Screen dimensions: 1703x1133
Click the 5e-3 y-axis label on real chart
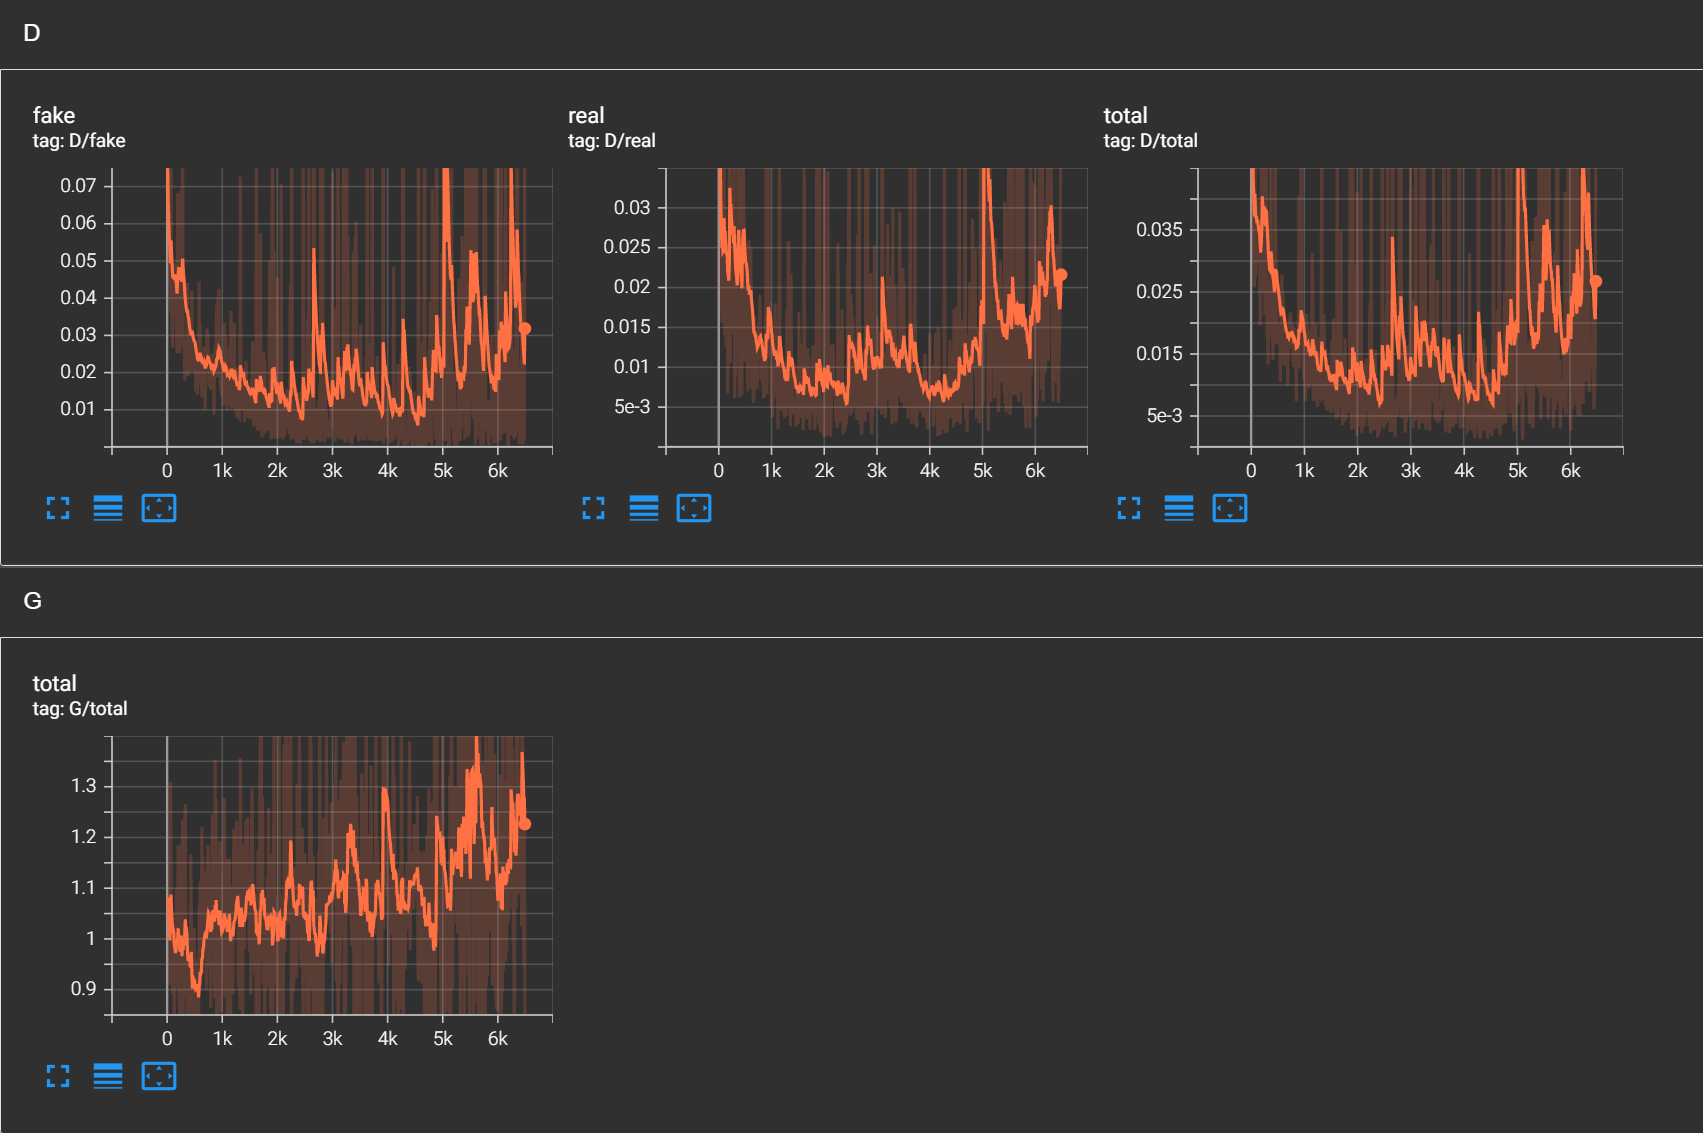point(632,407)
